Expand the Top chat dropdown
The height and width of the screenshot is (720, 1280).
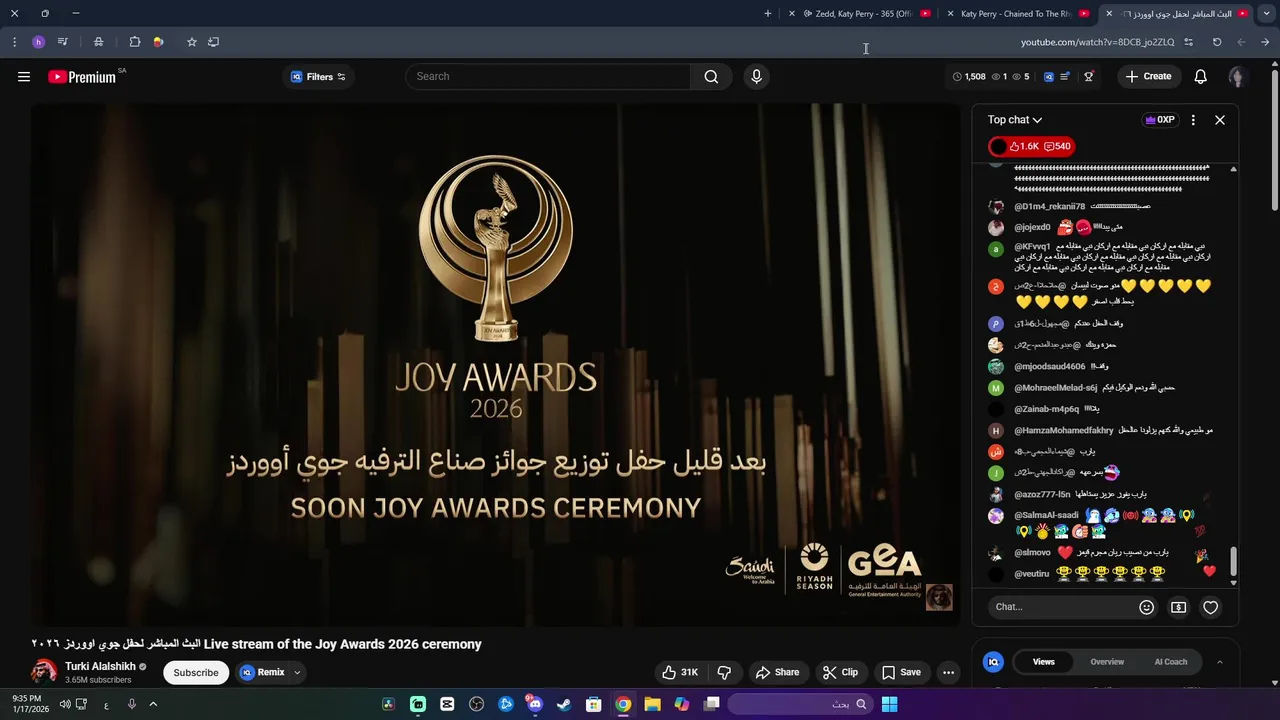pyautogui.click(x=1015, y=120)
